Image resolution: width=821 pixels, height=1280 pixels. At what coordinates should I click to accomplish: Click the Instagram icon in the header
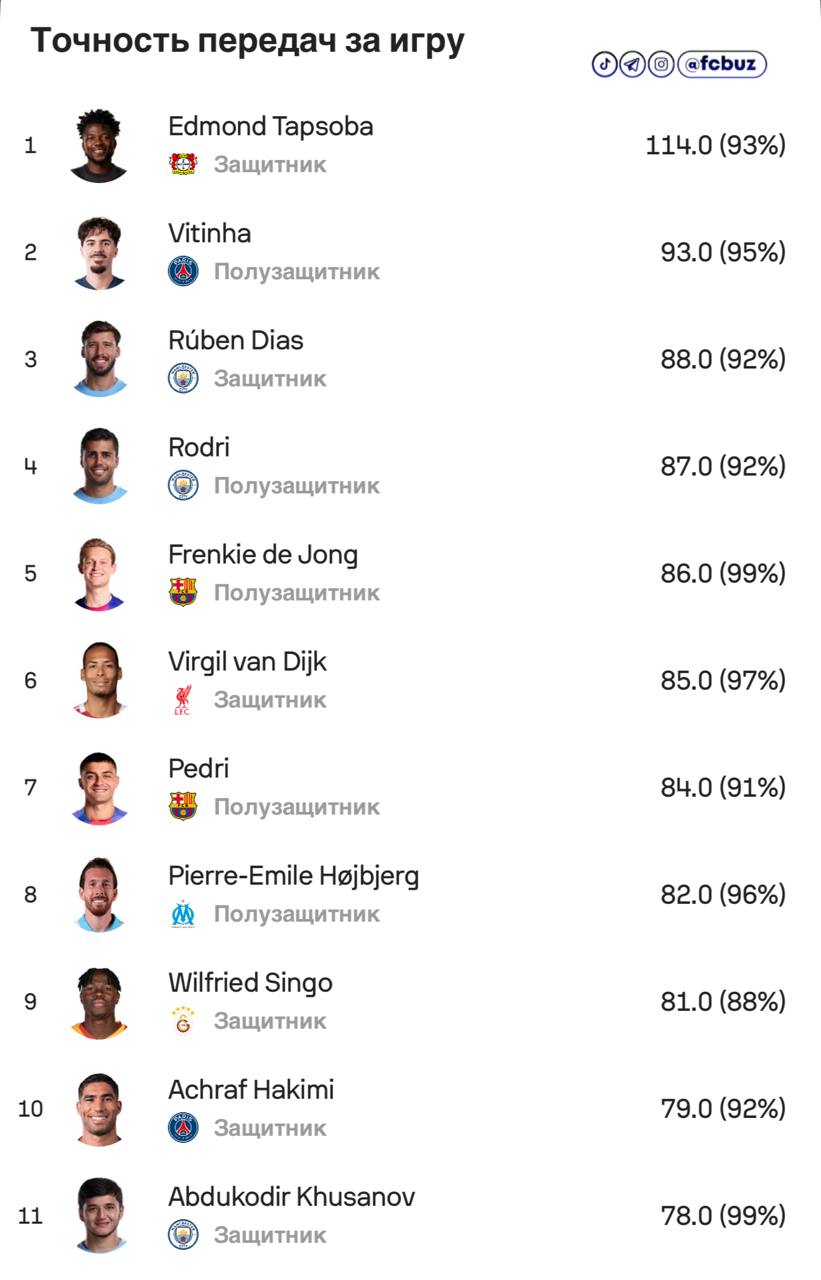[x=660, y=65]
